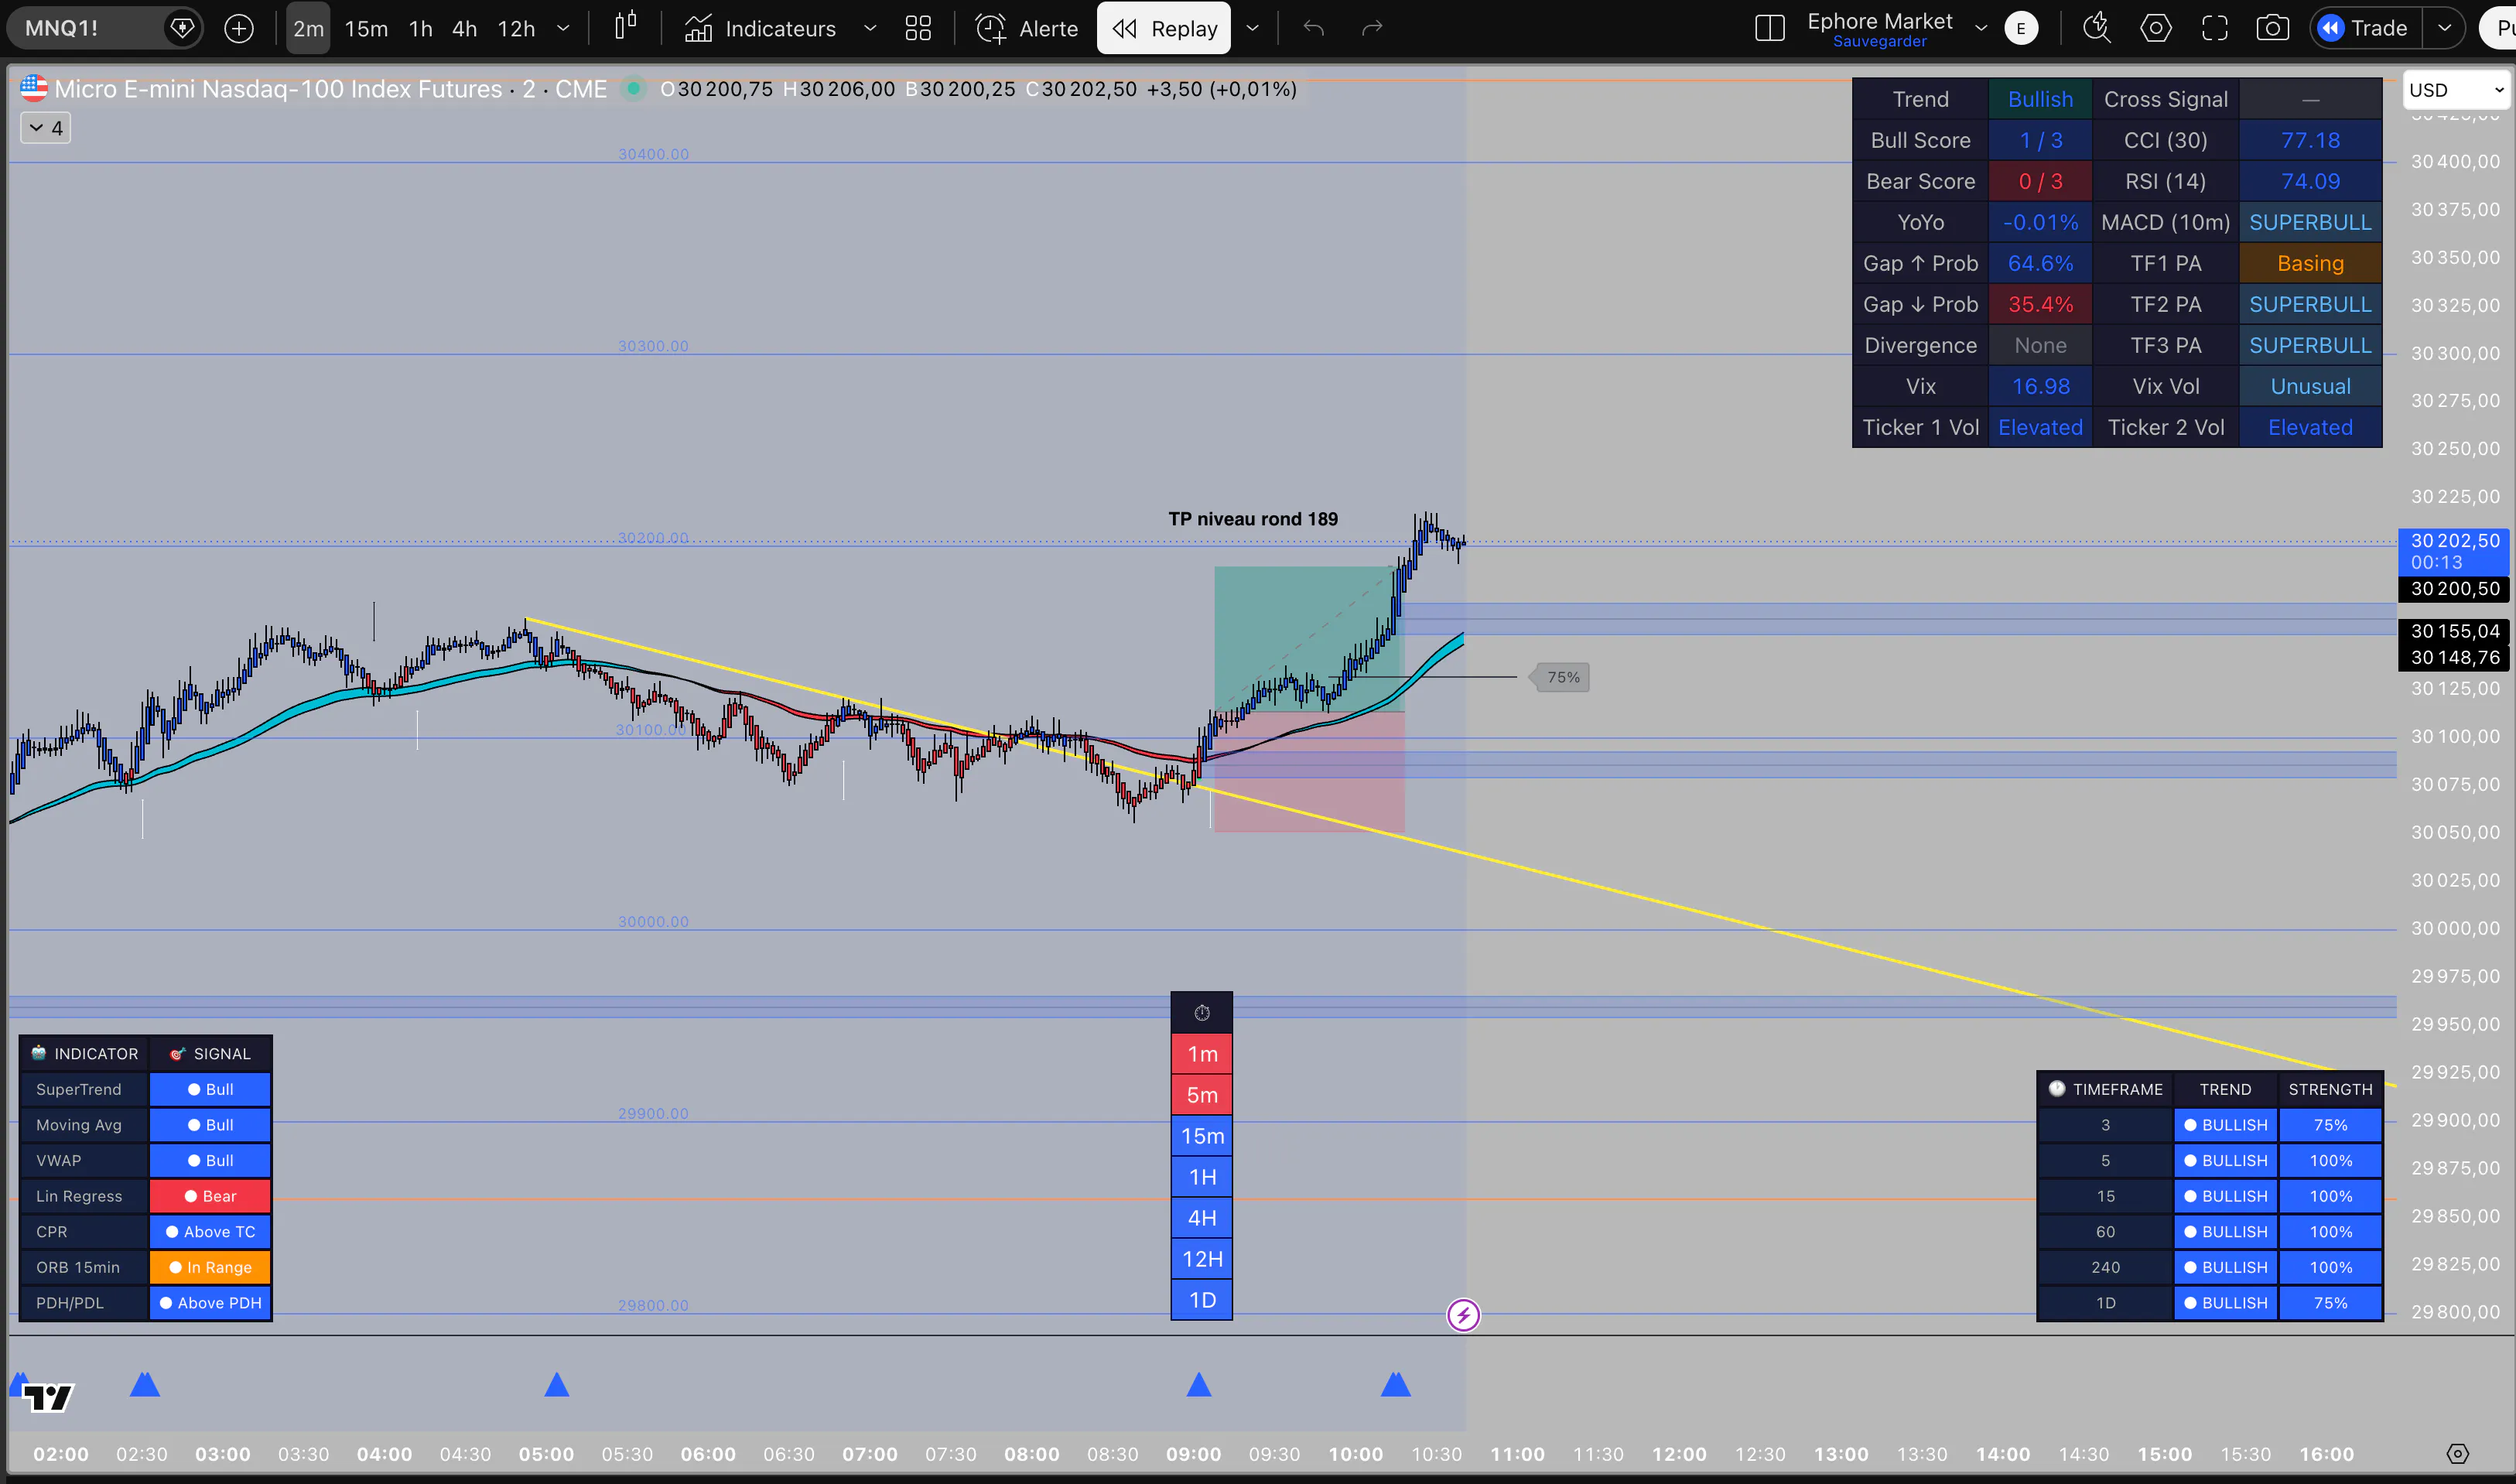Click the blue triangle marker near 05:00
2516x1484 pixels.
tap(557, 1385)
